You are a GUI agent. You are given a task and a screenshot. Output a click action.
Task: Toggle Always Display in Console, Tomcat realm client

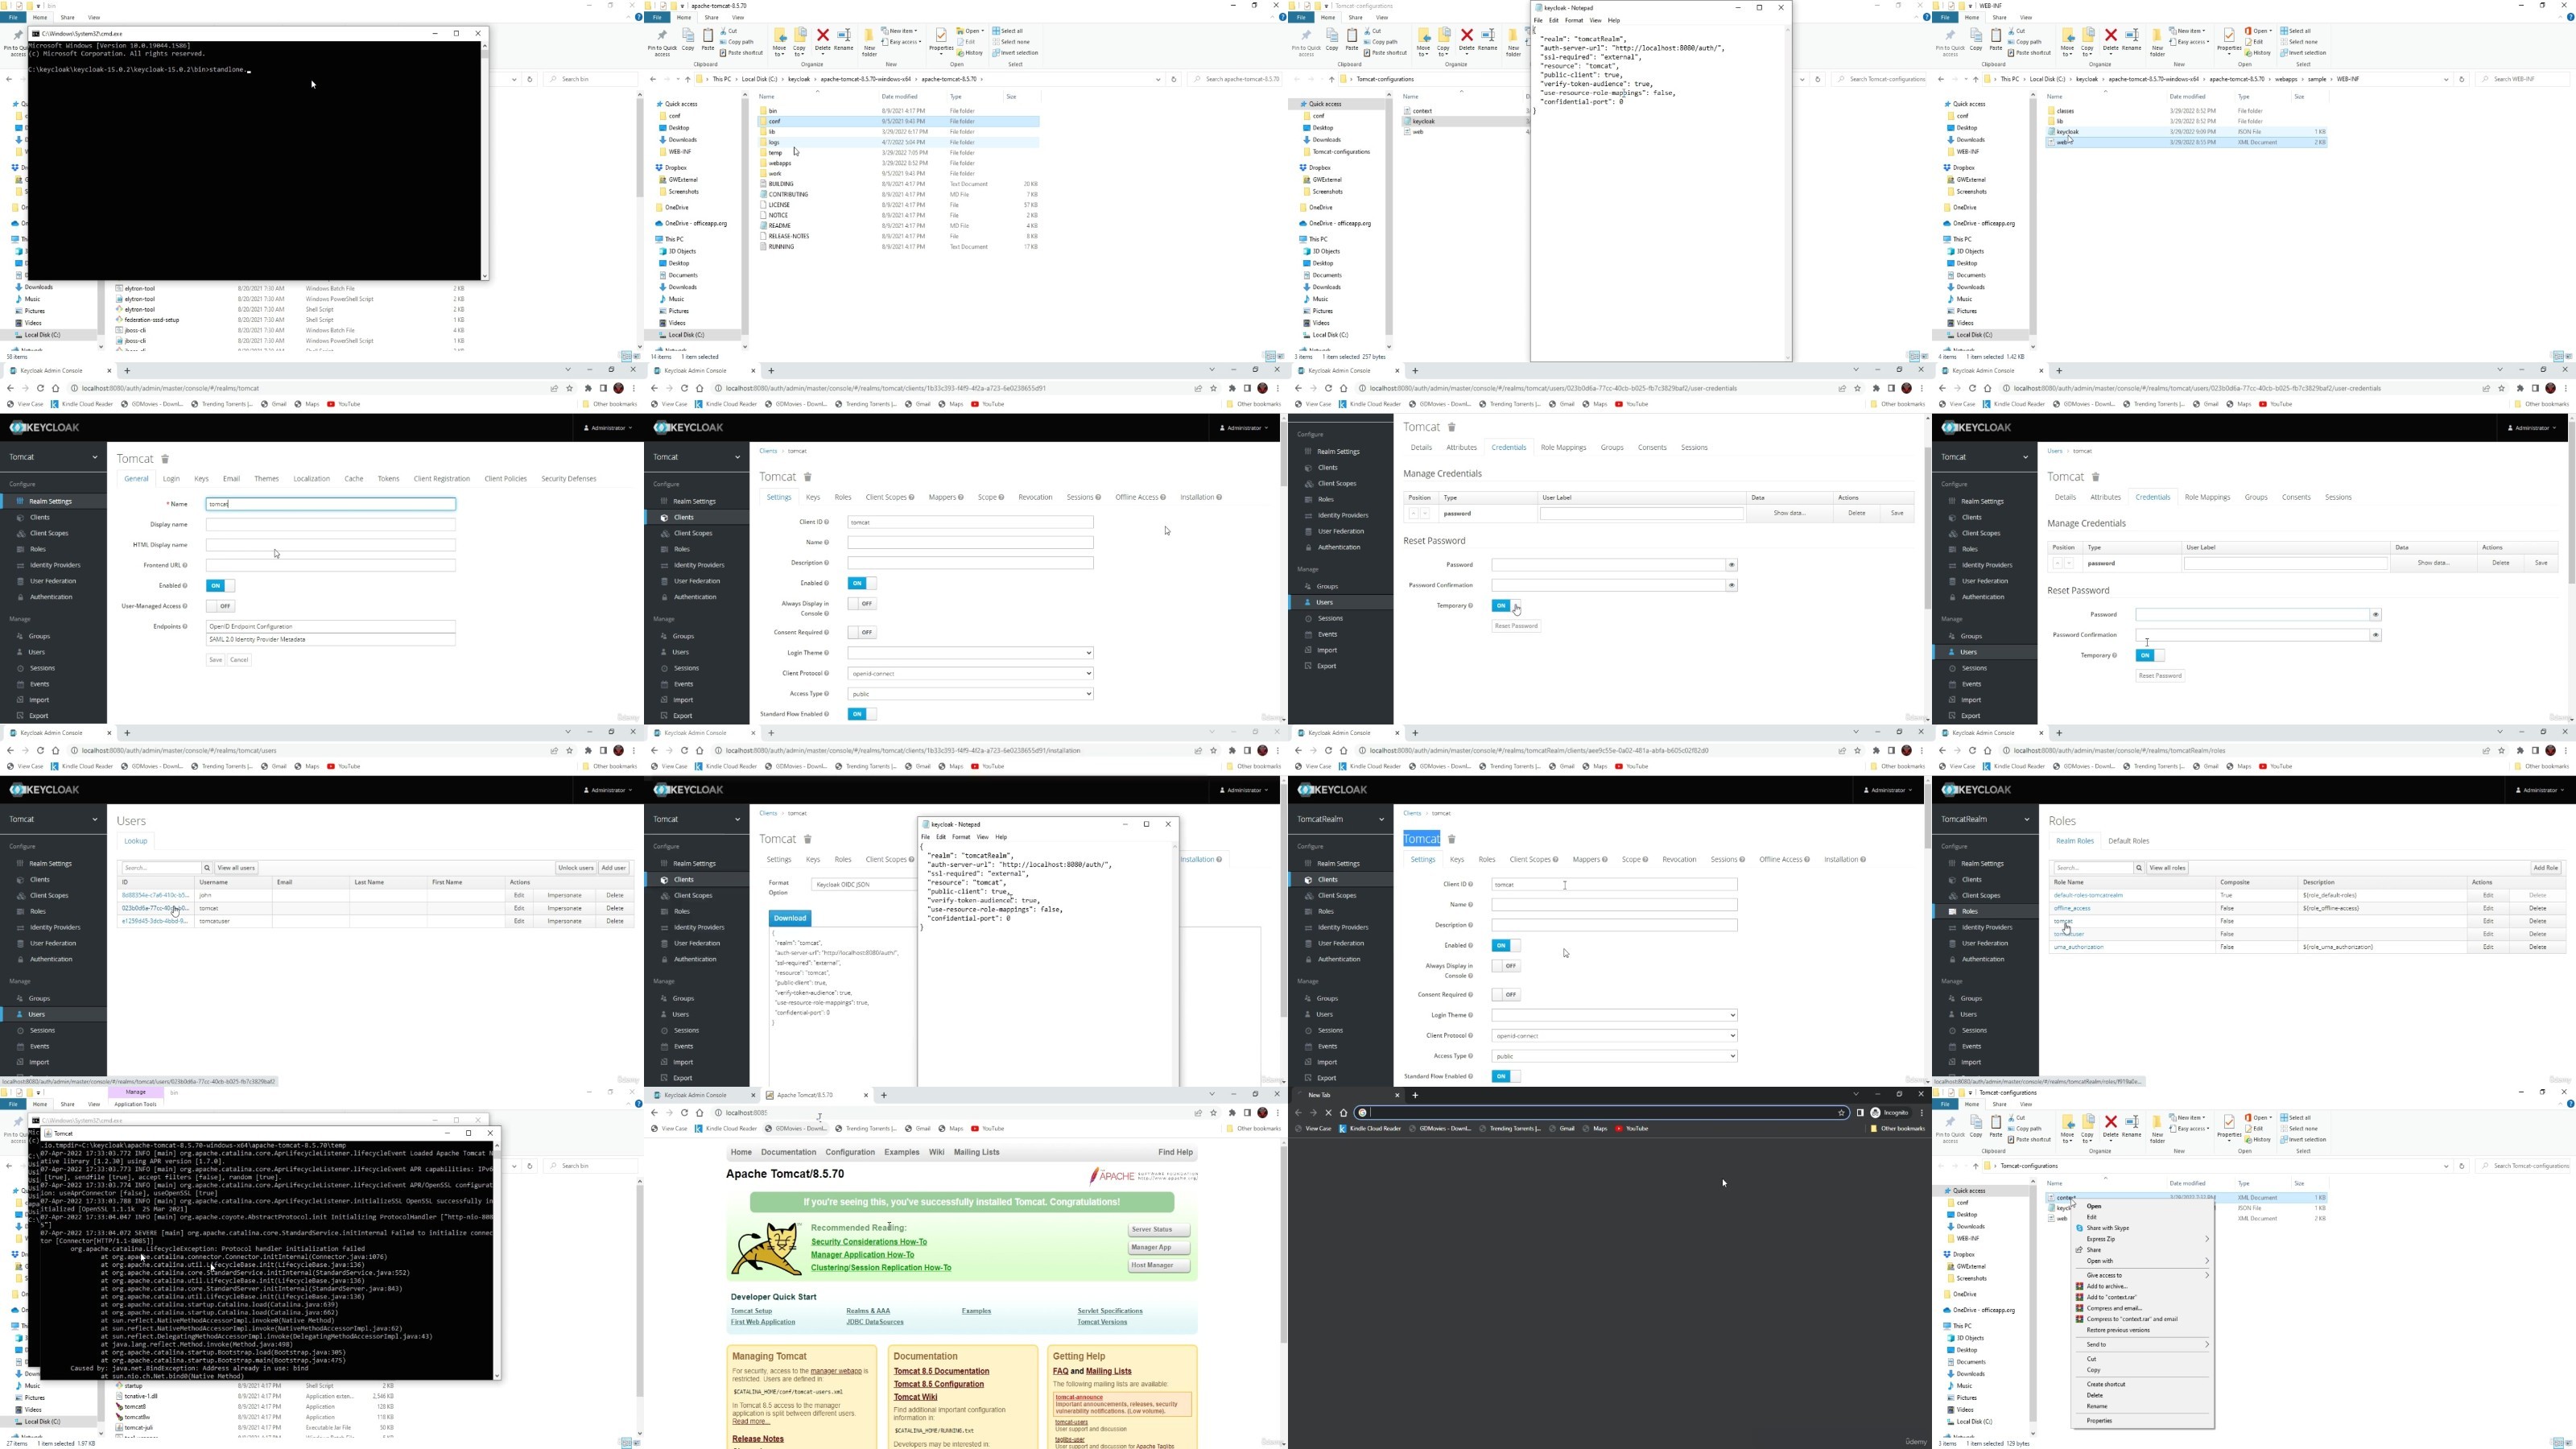click(862, 604)
